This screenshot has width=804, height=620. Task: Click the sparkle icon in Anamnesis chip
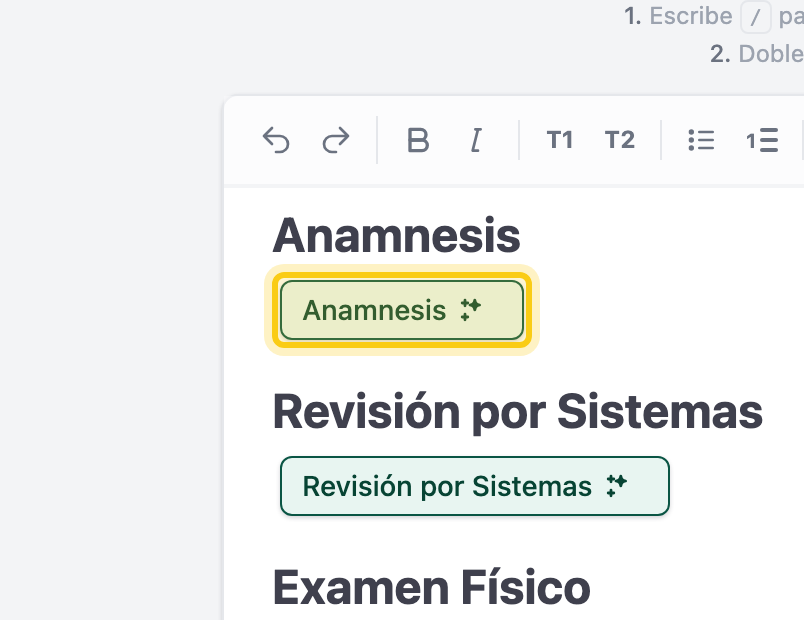point(470,310)
